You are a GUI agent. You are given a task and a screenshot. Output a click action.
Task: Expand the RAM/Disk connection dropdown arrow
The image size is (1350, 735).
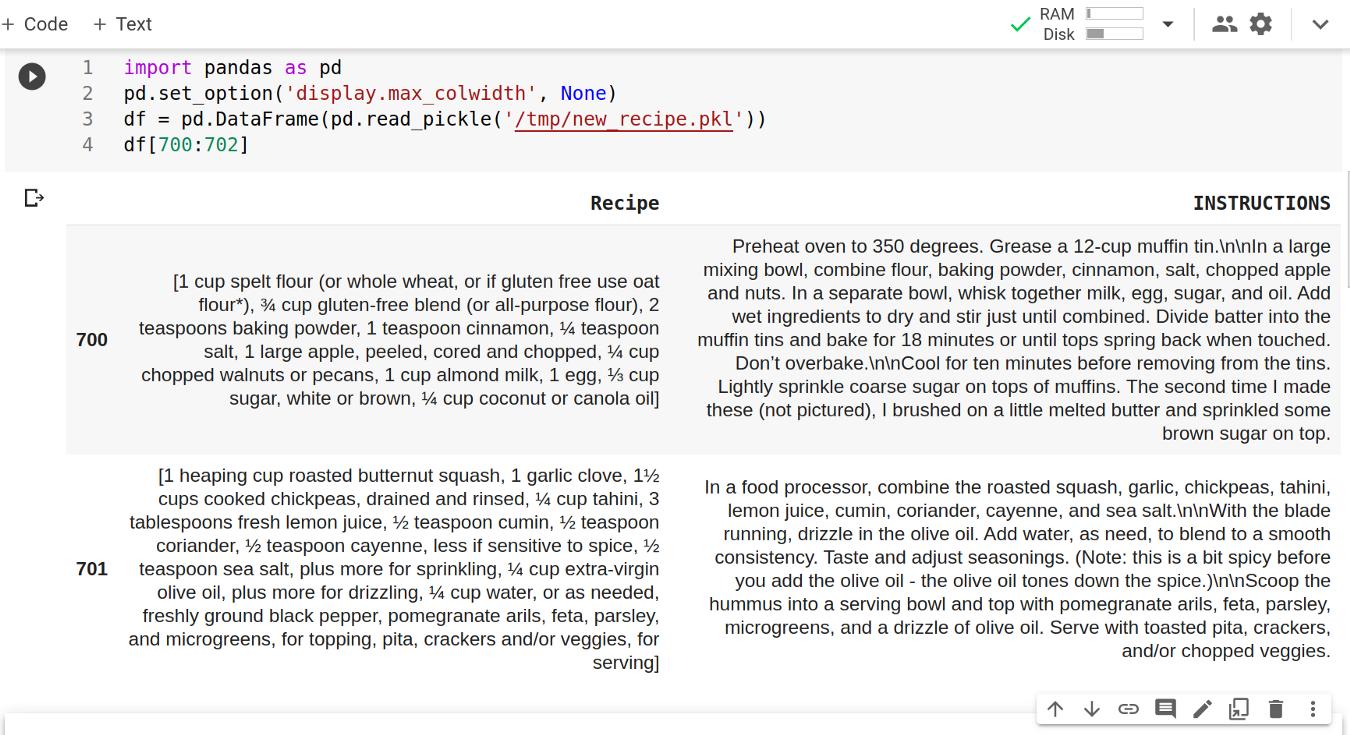tap(1168, 24)
